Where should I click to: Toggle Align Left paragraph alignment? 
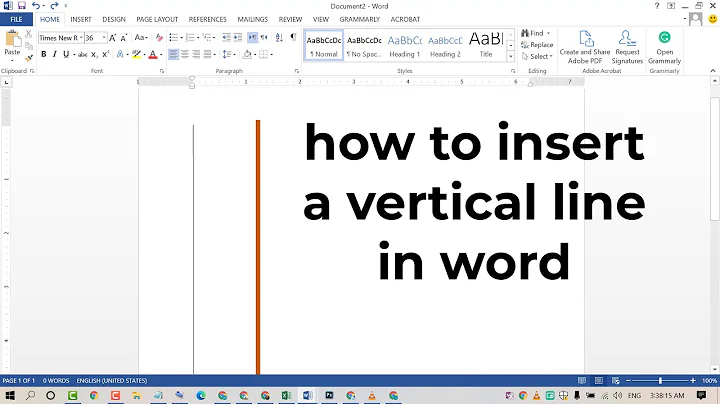point(173,55)
